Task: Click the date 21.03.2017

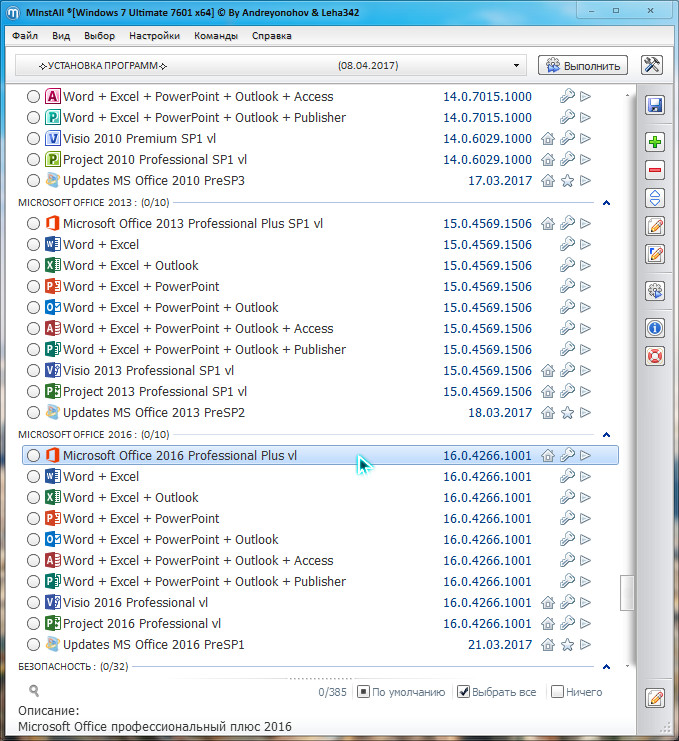Action: pos(500,645)
